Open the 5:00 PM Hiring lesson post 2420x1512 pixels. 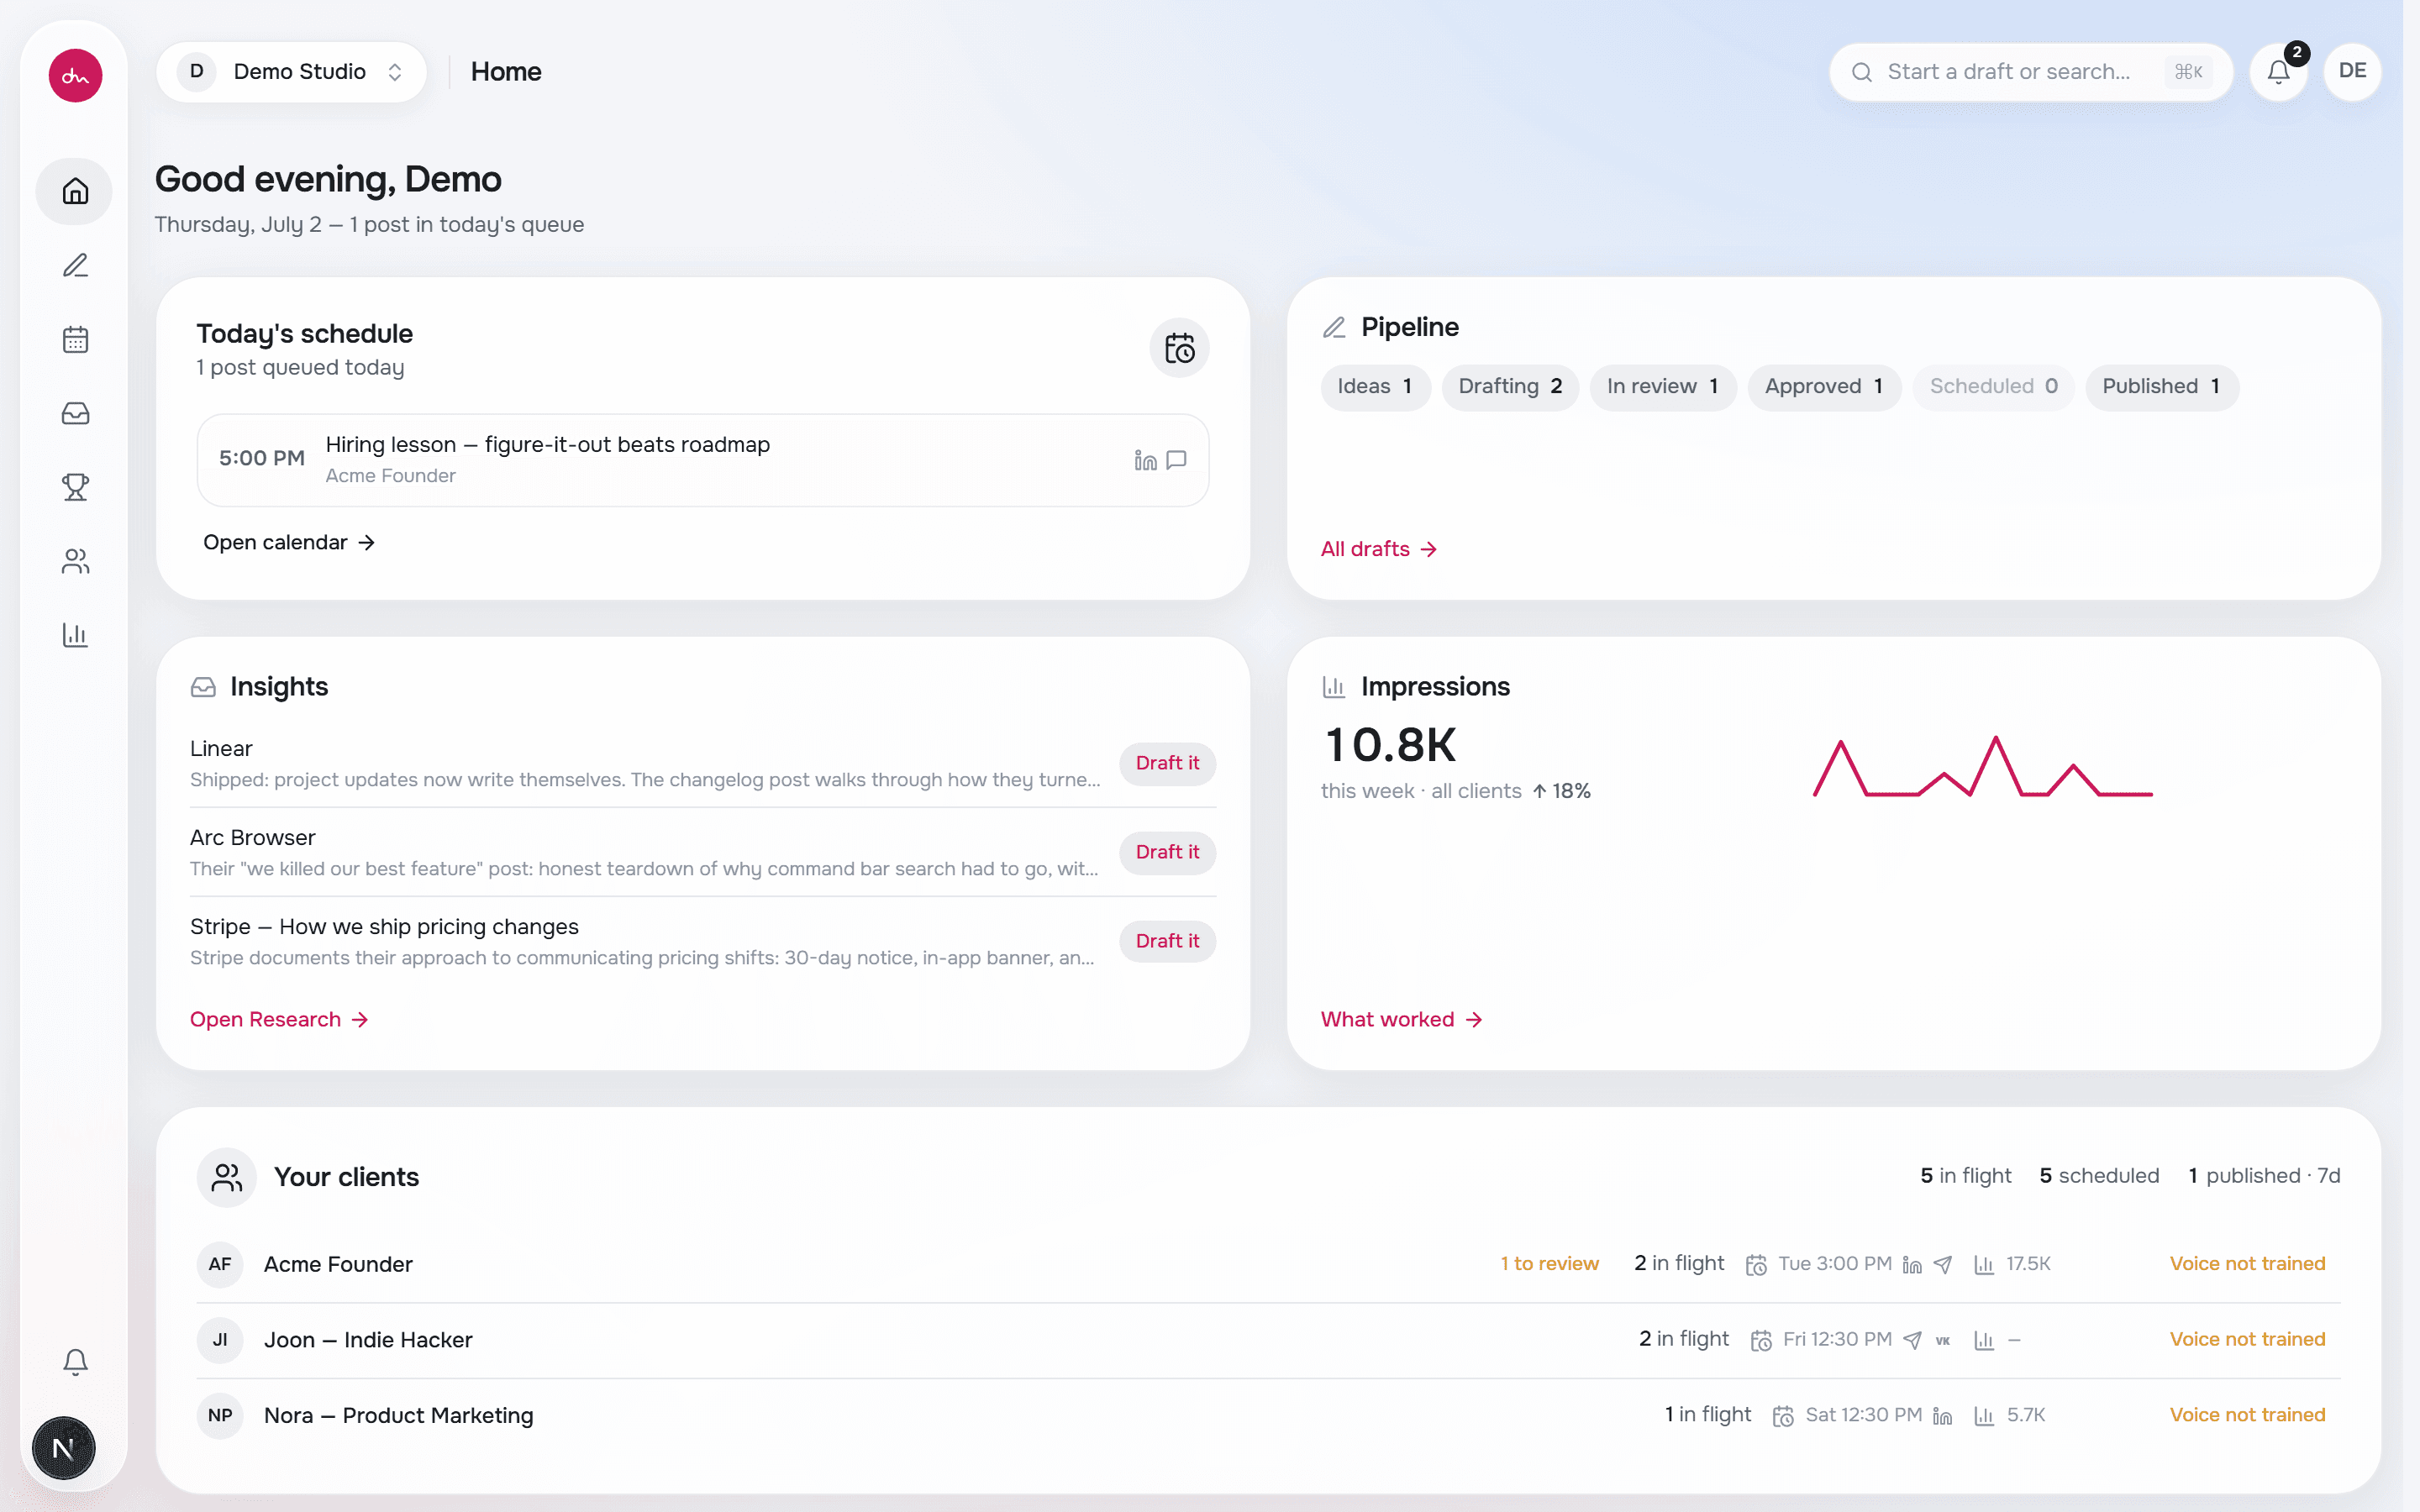[703, 460]
